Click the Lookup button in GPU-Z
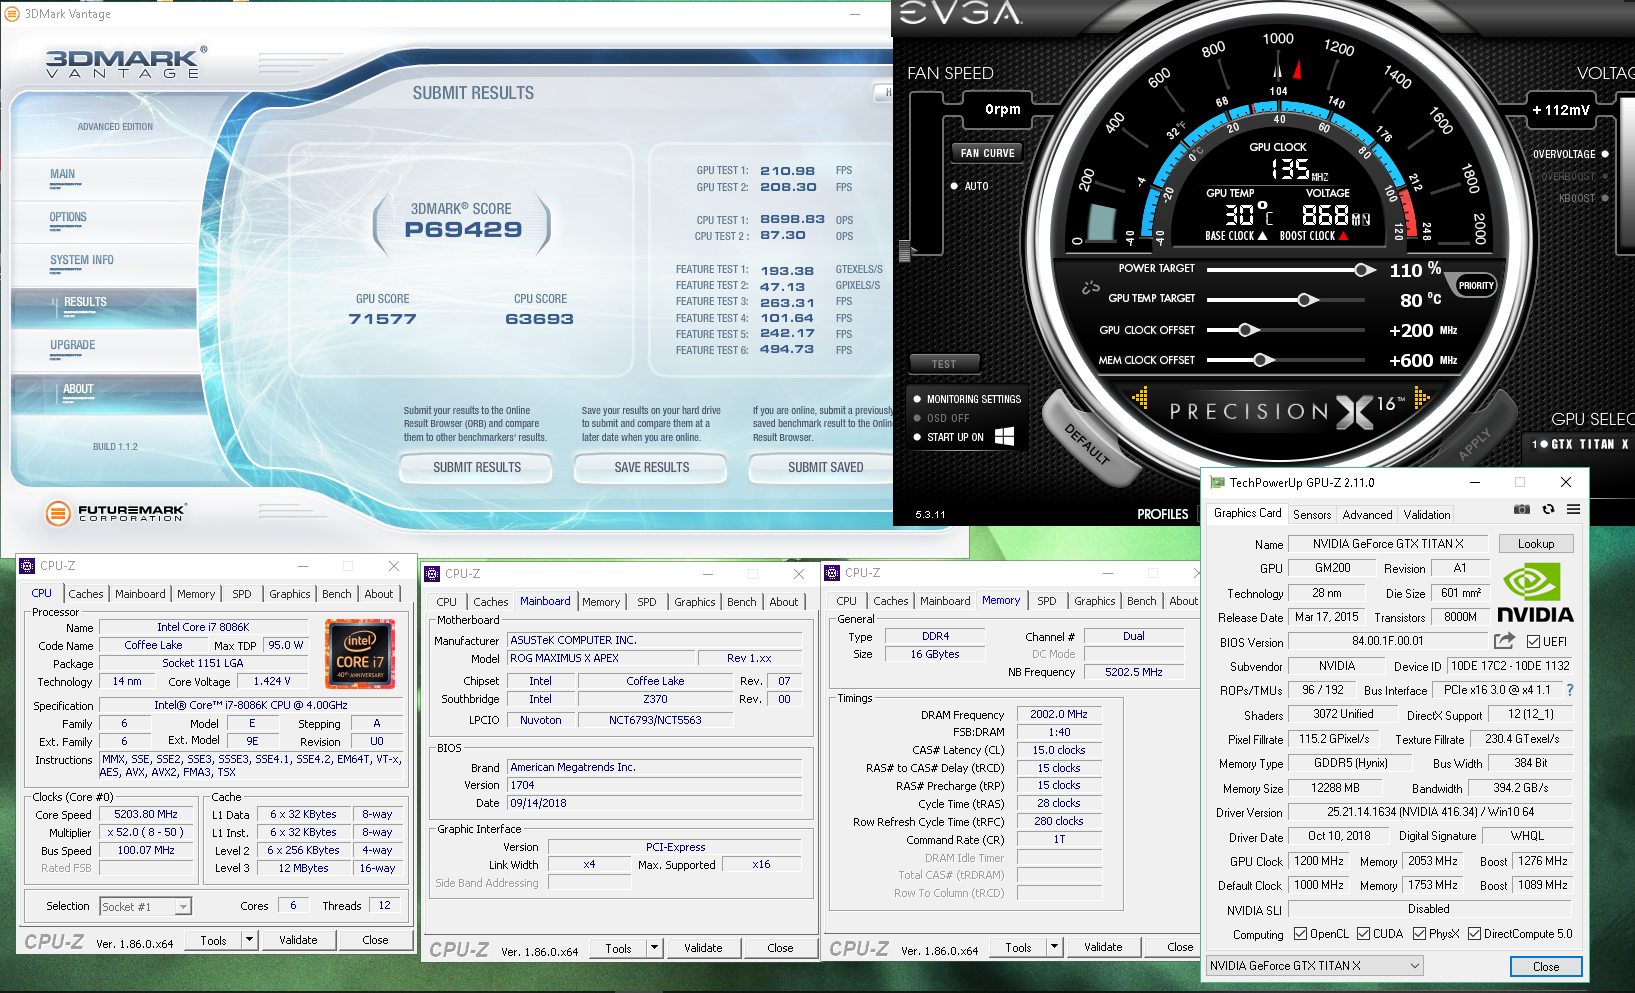 click(x=1536, y=544)
